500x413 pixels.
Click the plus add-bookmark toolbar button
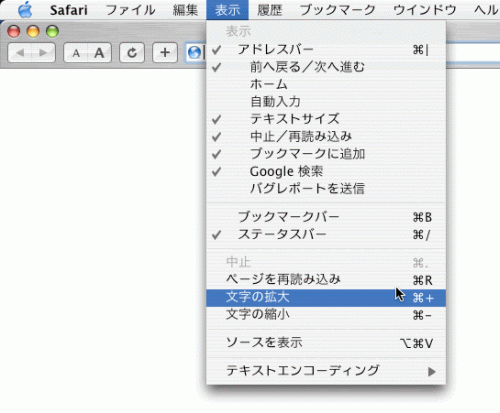[165, 53]
